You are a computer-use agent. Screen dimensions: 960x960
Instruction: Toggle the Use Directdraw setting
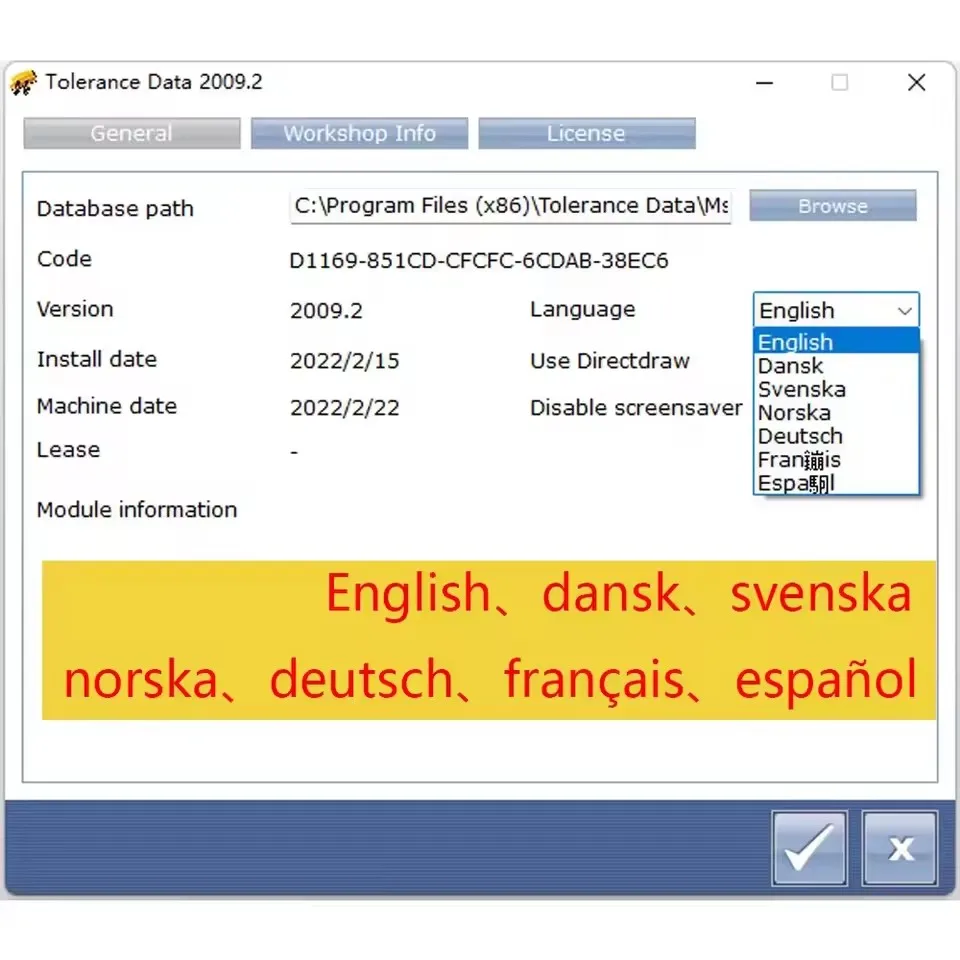click(609, 361)
